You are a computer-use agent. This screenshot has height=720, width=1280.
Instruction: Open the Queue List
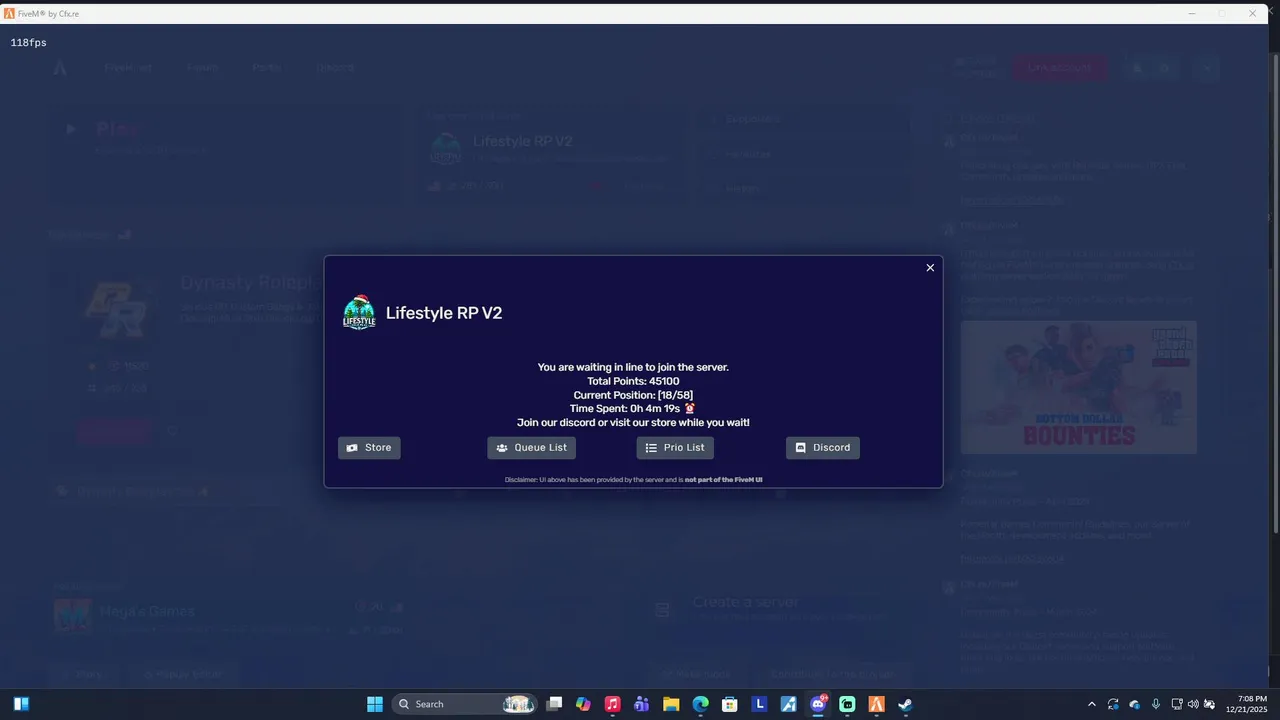(x=531, y=448)
